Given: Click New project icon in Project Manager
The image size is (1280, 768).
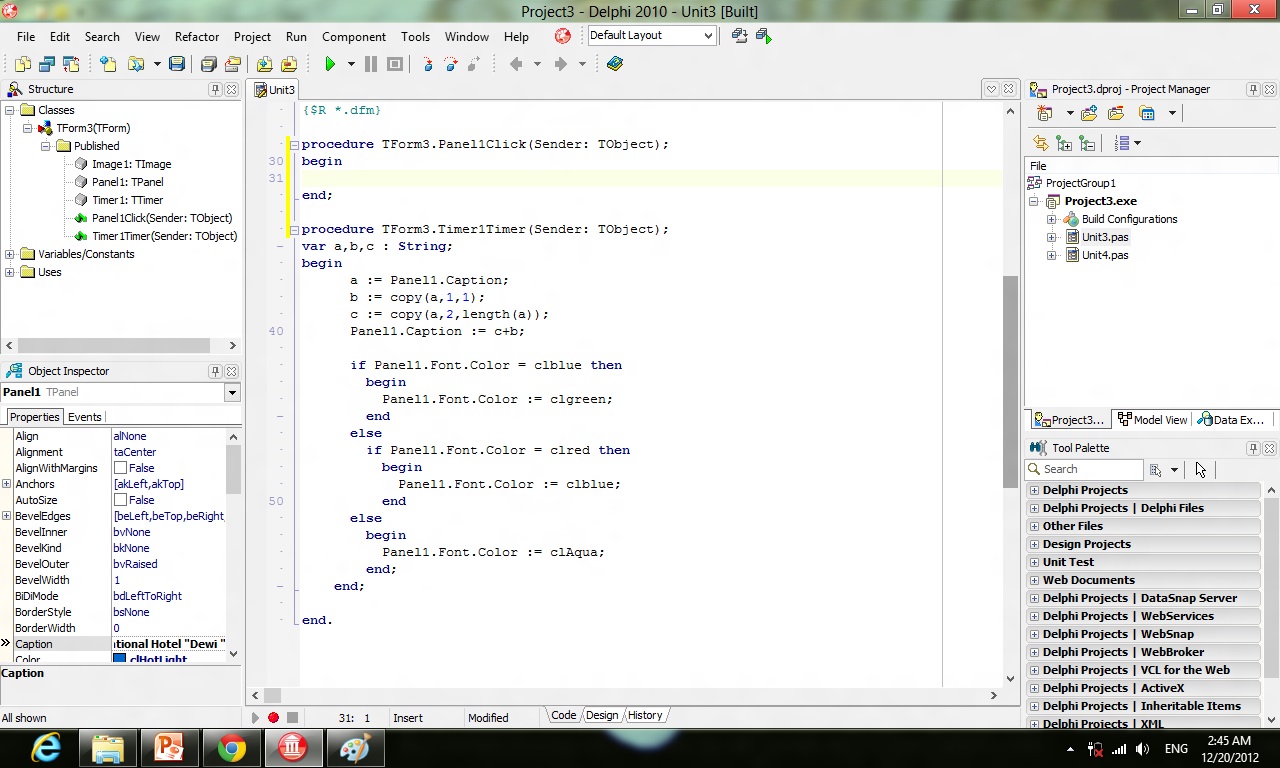Looking at the screenshot, I should click(x=1045, y=113).
